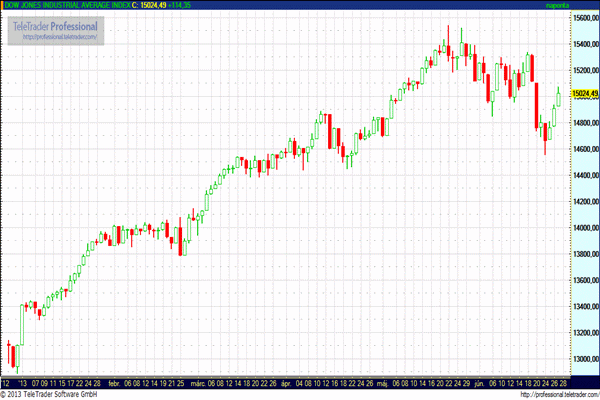
Task: Click the last green candle at chart's right edge
Action: point(558,95)
